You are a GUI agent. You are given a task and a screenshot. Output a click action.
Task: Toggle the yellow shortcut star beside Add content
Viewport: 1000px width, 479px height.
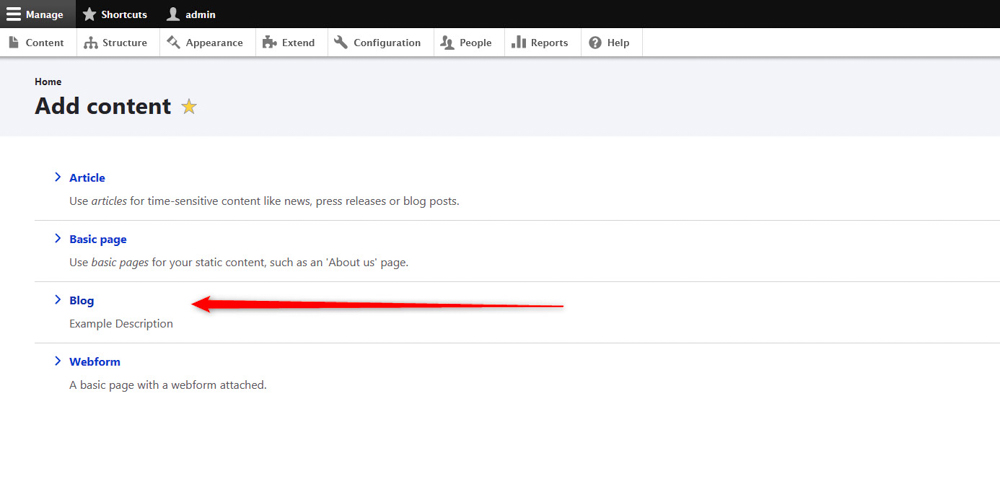[x=189, y=107]
